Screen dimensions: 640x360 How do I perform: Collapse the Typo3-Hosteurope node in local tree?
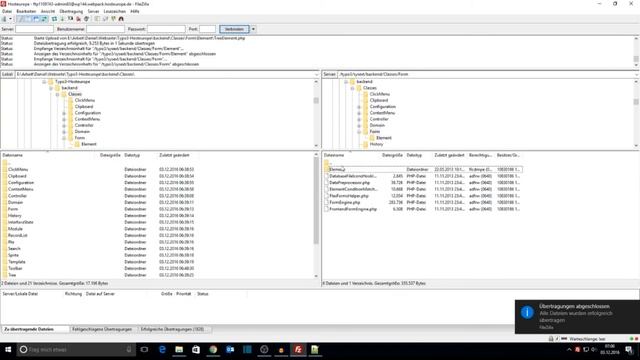point(44,82)
